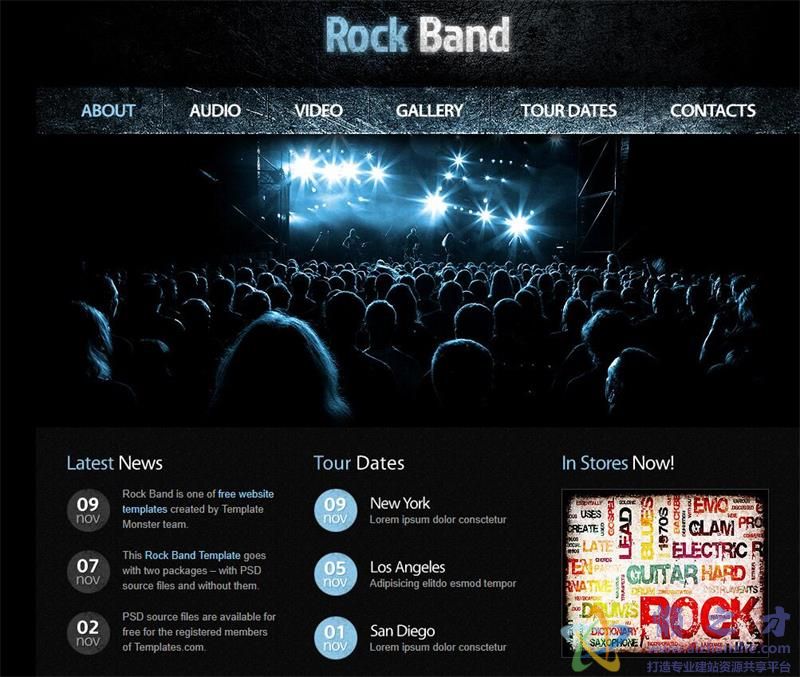
Task: Click the Rock Band logo
Action: (x=417, y=35)
